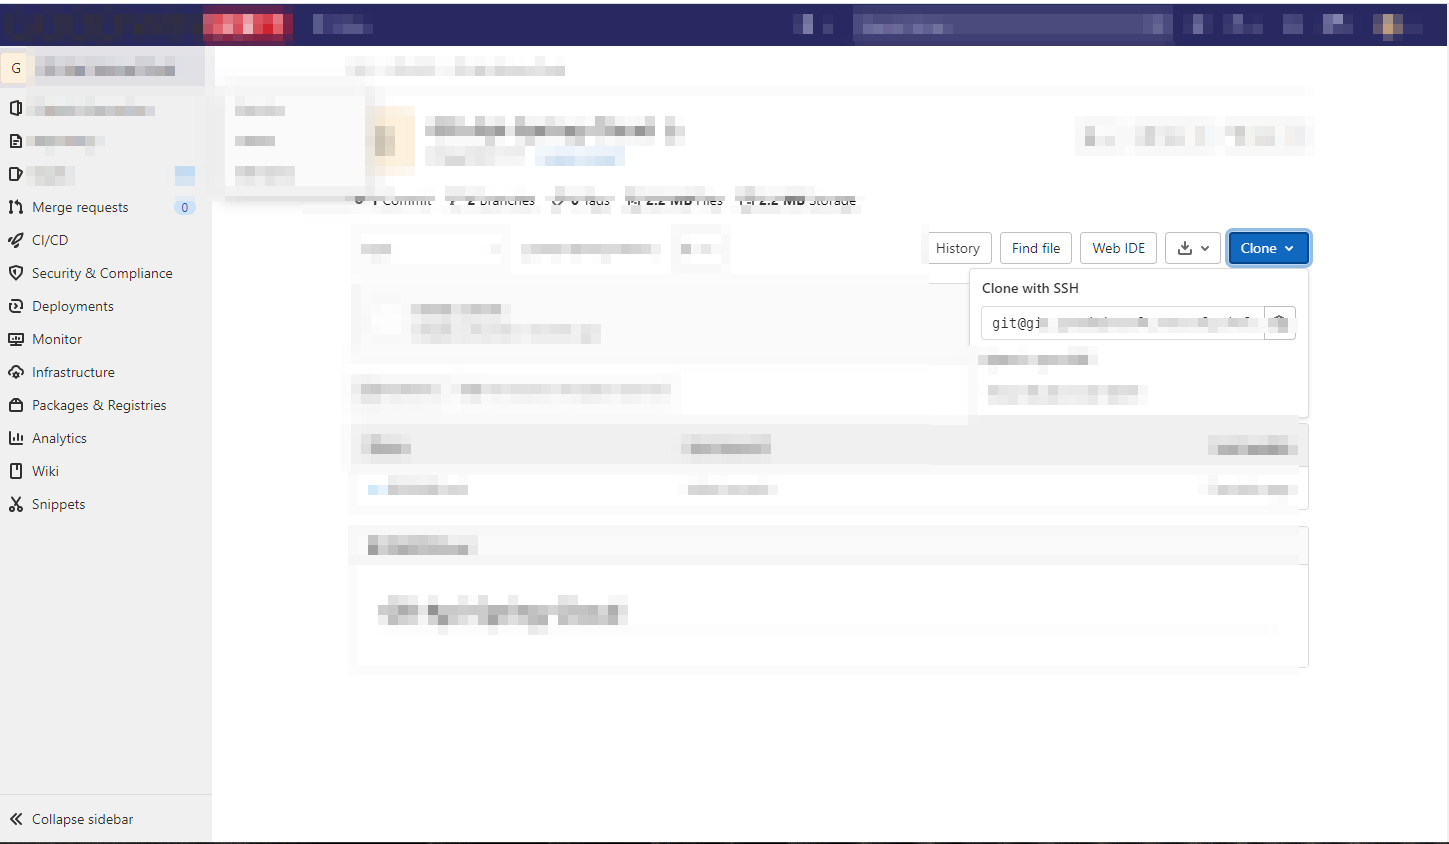The image size is (1449, 844).
Task: Select the Merge requests icon in sidebar
Action: tap(16, 207)
